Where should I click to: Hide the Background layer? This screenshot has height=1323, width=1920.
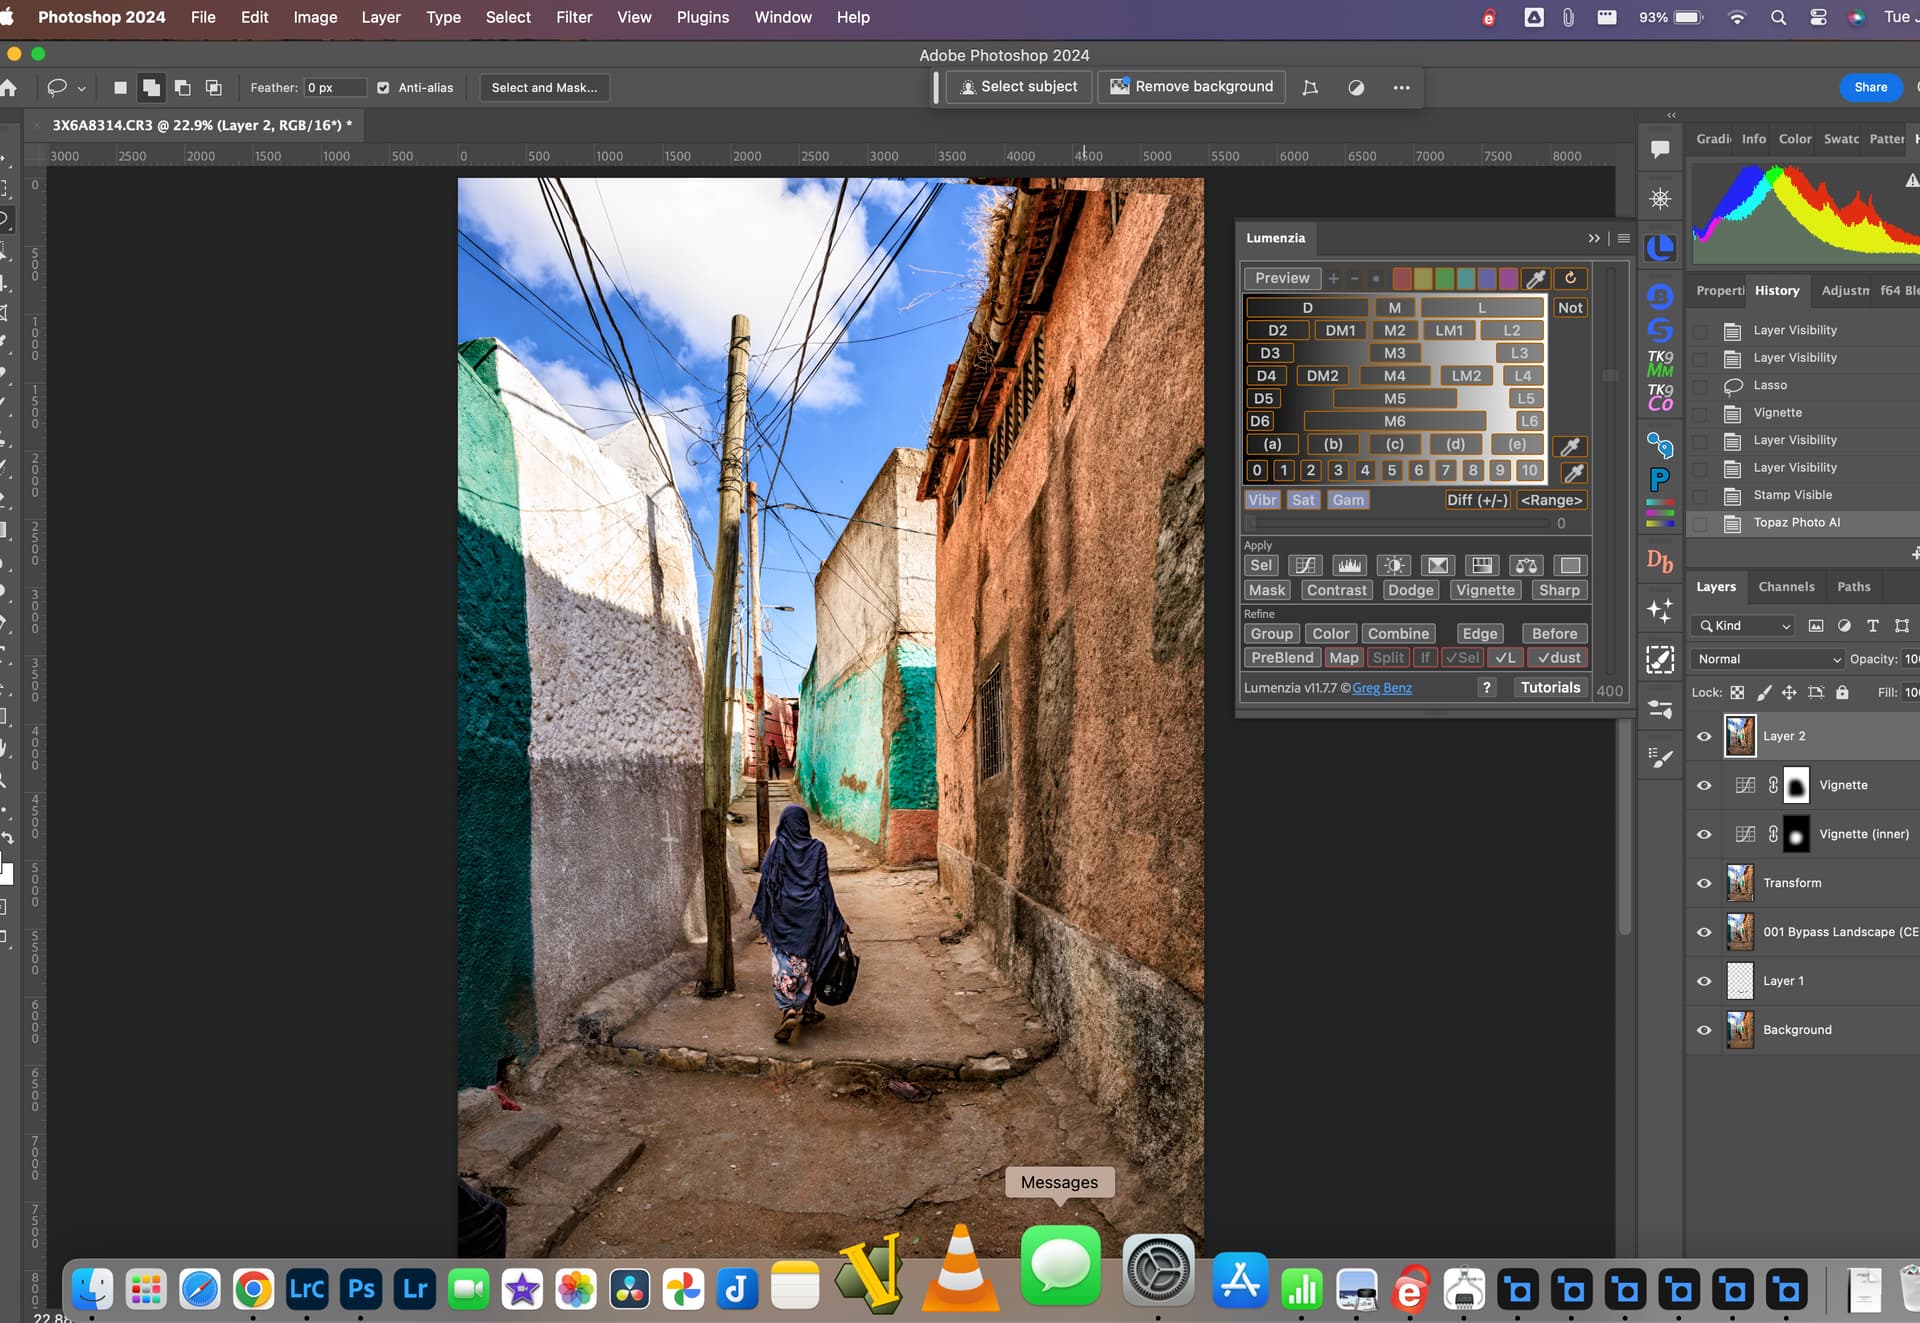[1704, 1030]
